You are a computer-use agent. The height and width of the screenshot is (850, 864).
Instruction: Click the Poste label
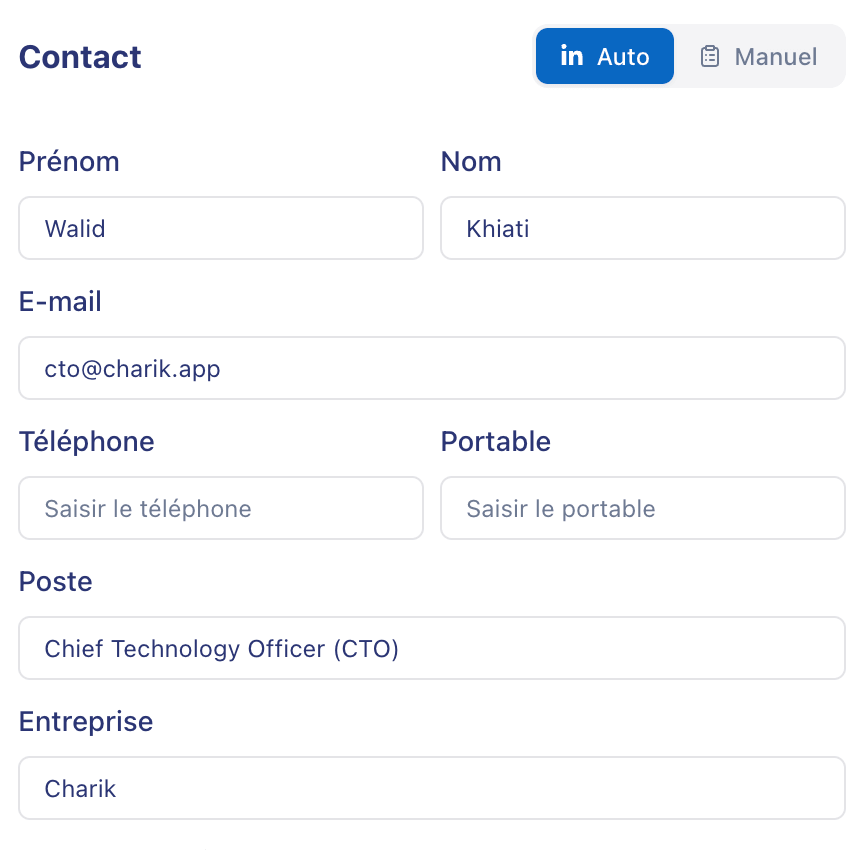56,581
